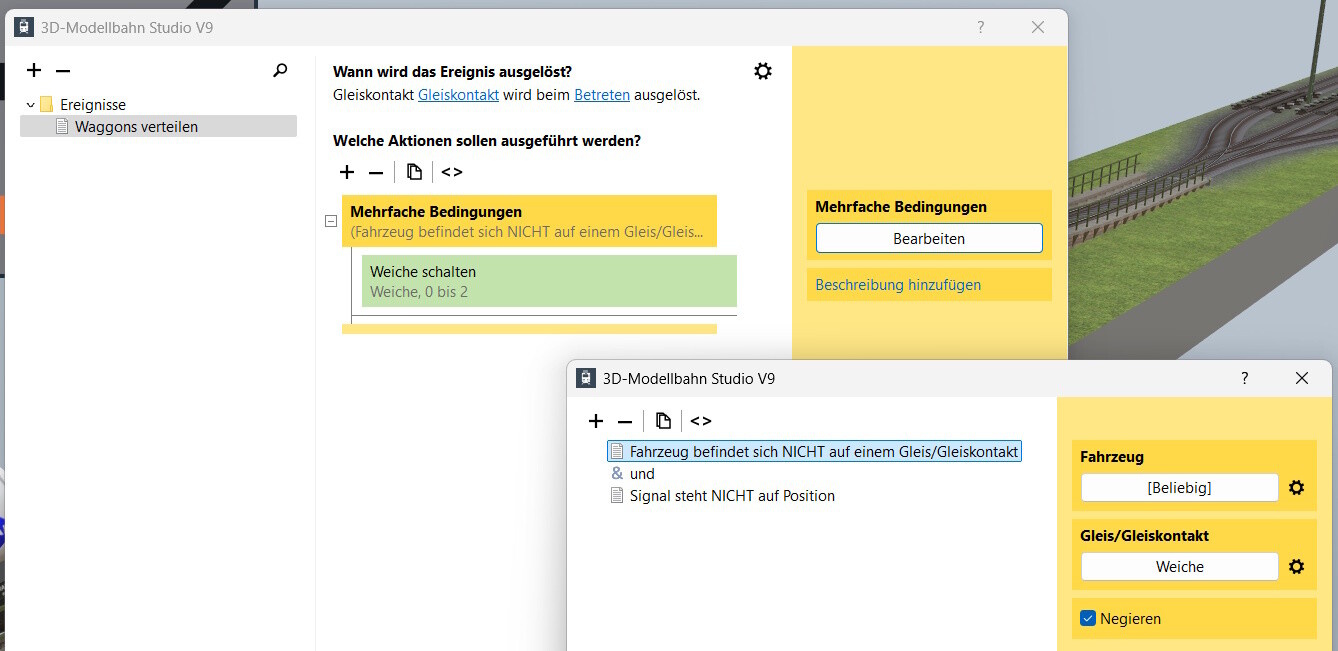1338x651 pixels.
Task: Remove action with minus in main window actions toolbar
Action: coord(376,172)
